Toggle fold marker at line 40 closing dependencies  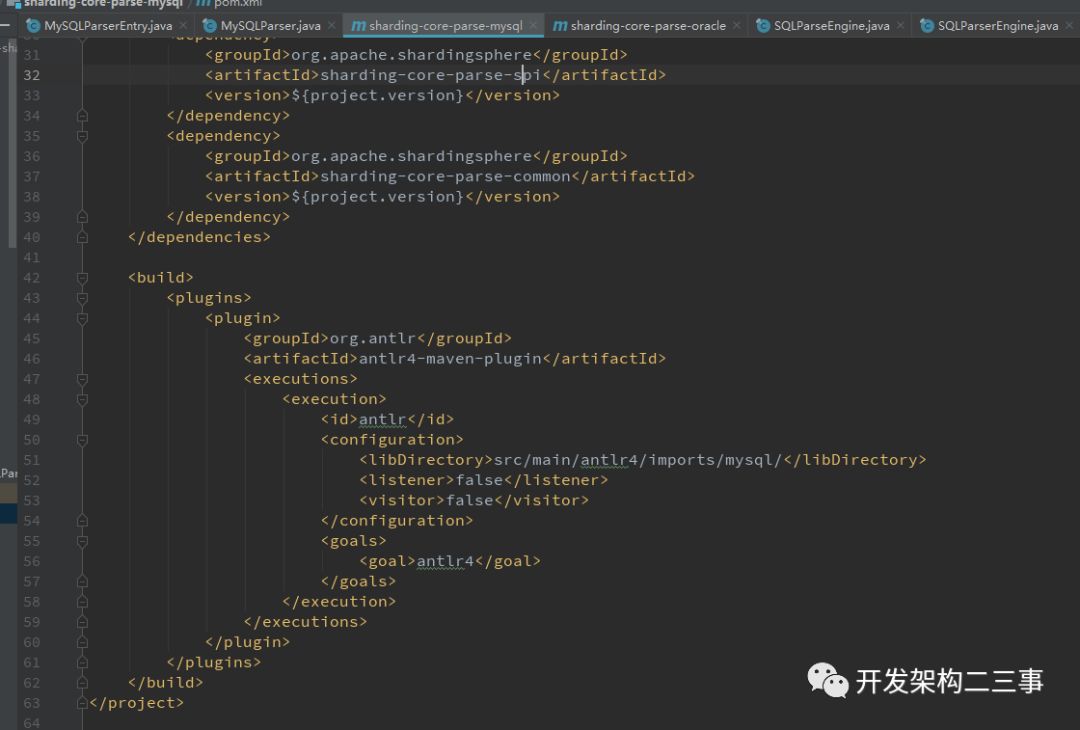(83, 237)
